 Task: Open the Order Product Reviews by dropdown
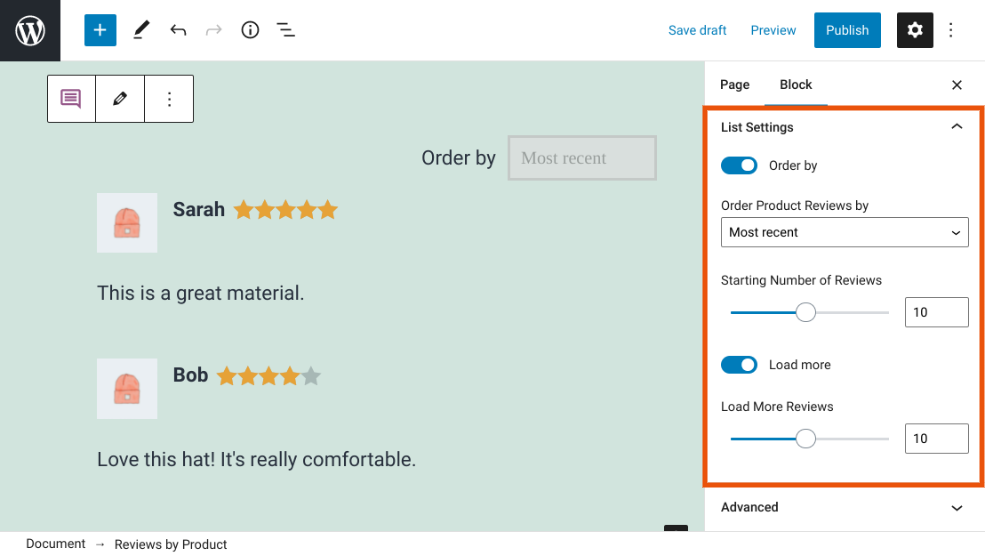point(844,232)
